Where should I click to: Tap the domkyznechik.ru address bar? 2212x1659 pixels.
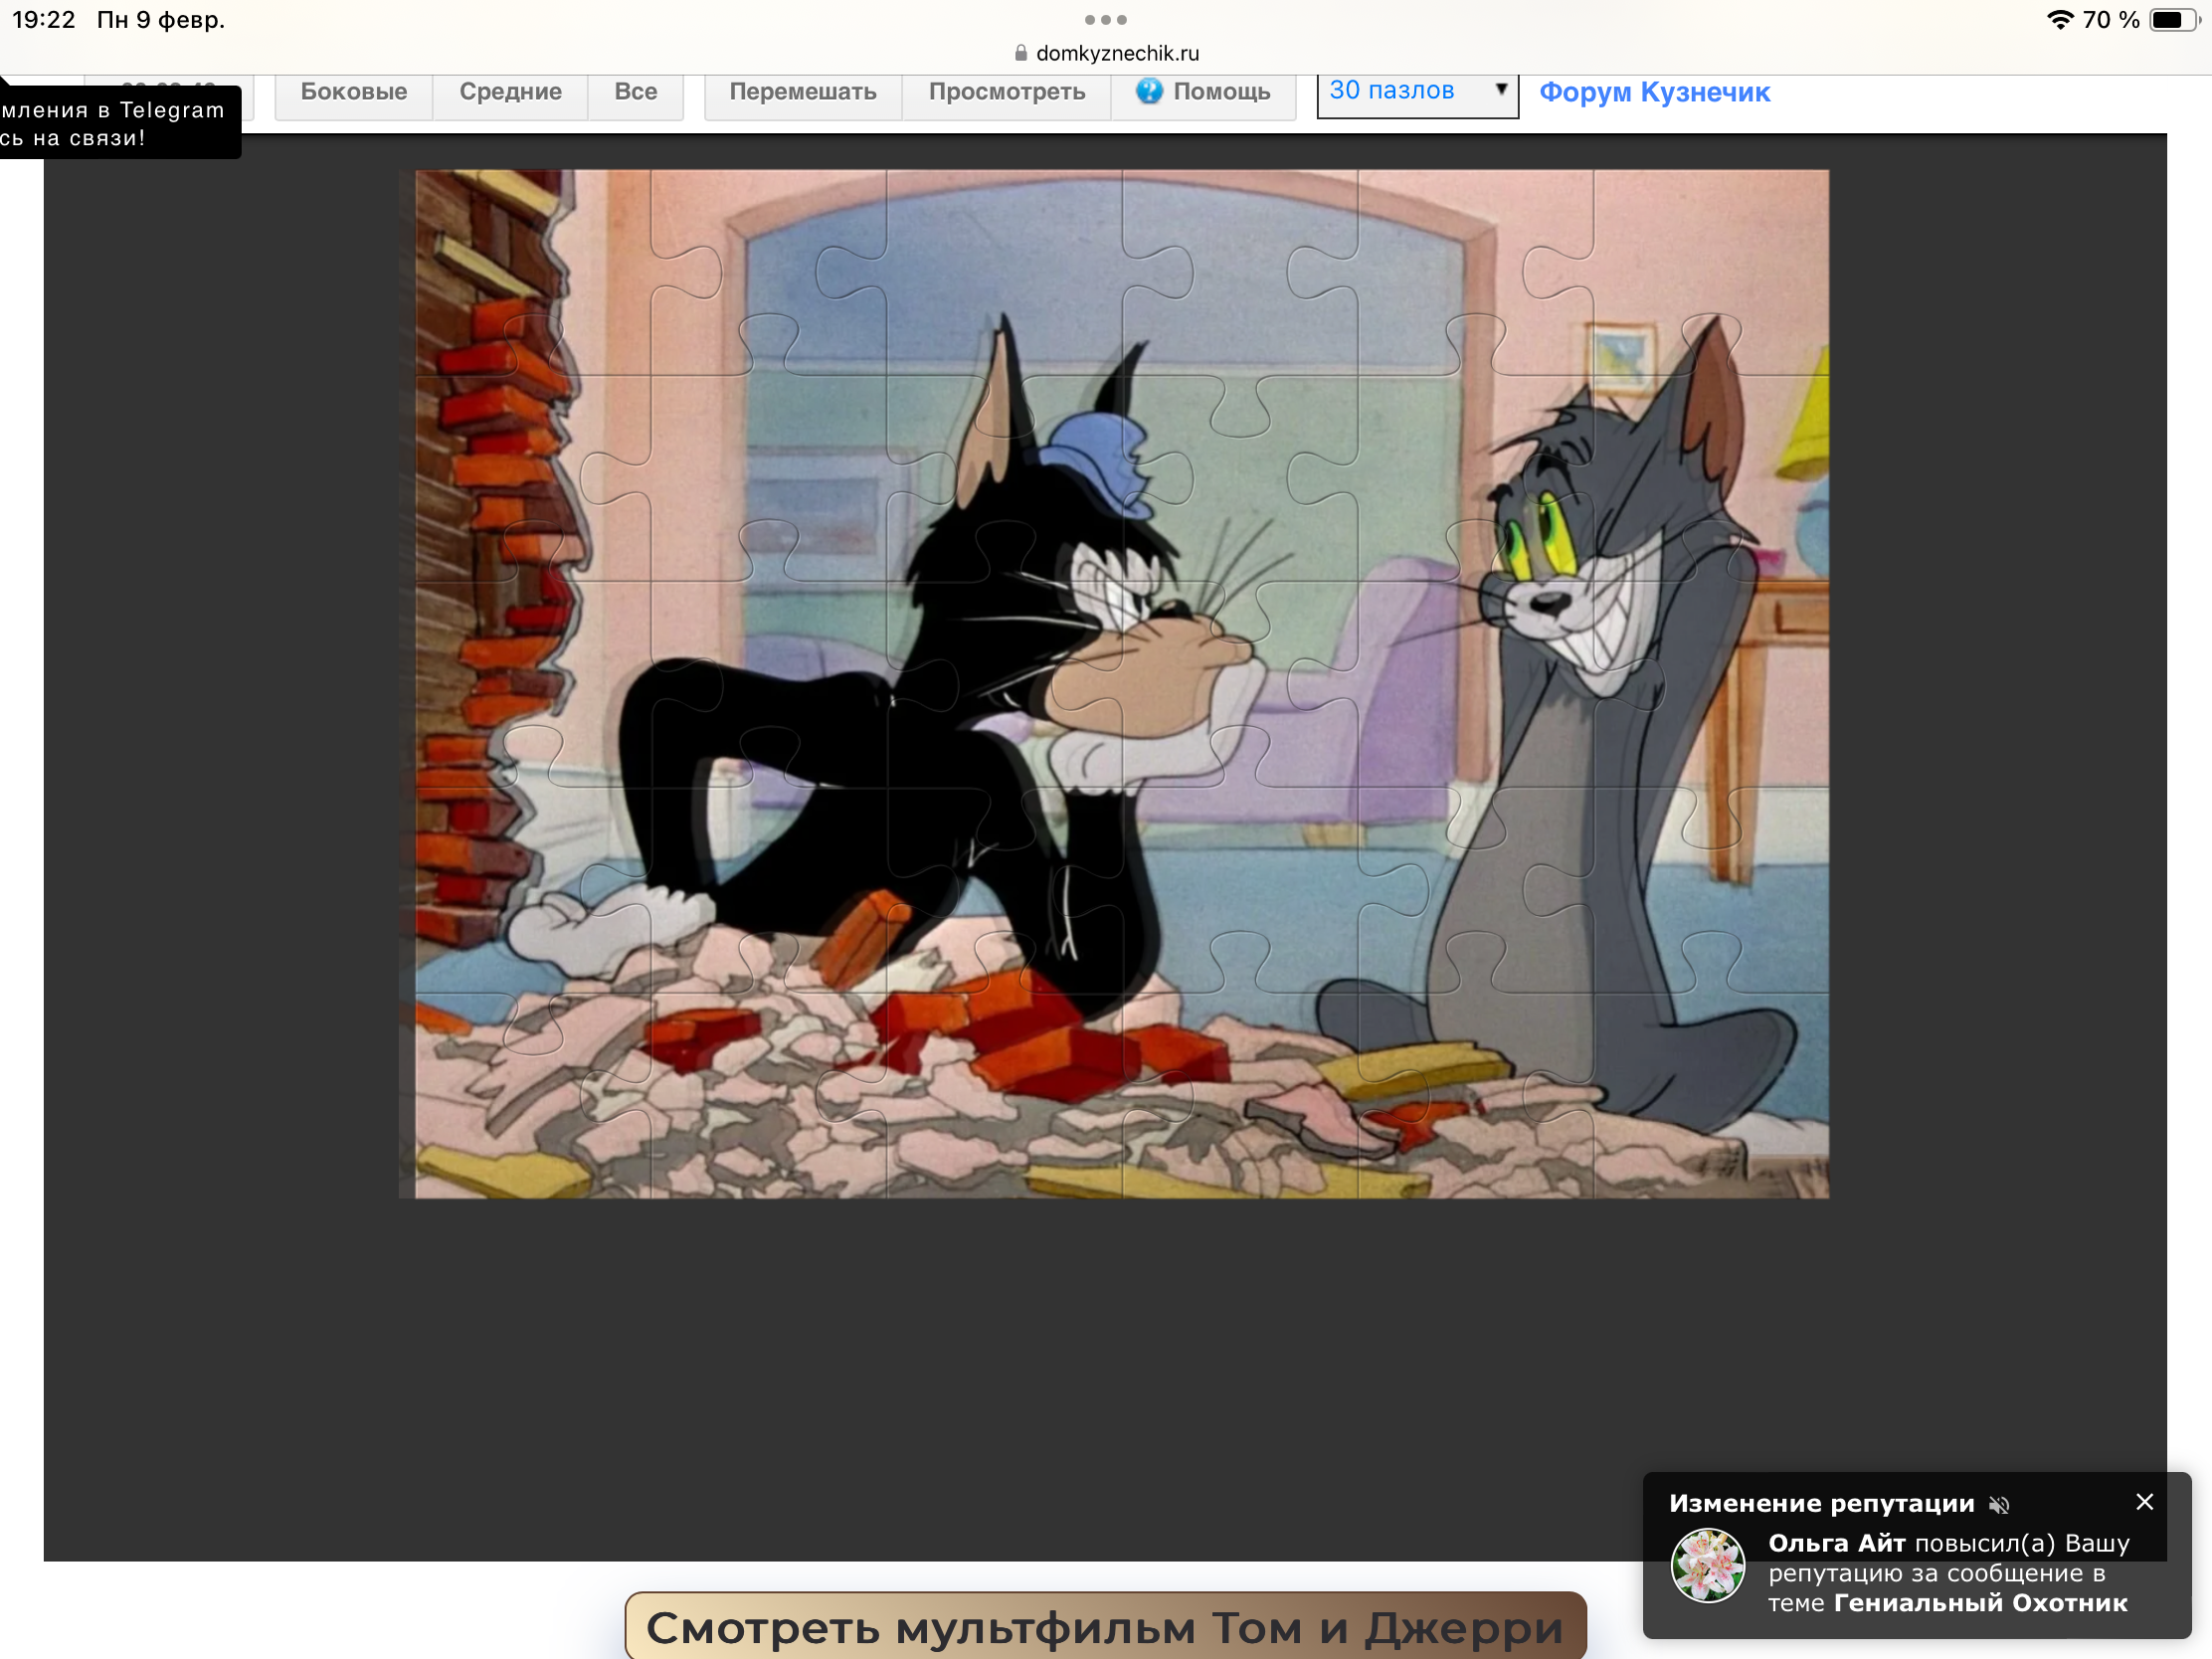click(x=1116, y=53)
